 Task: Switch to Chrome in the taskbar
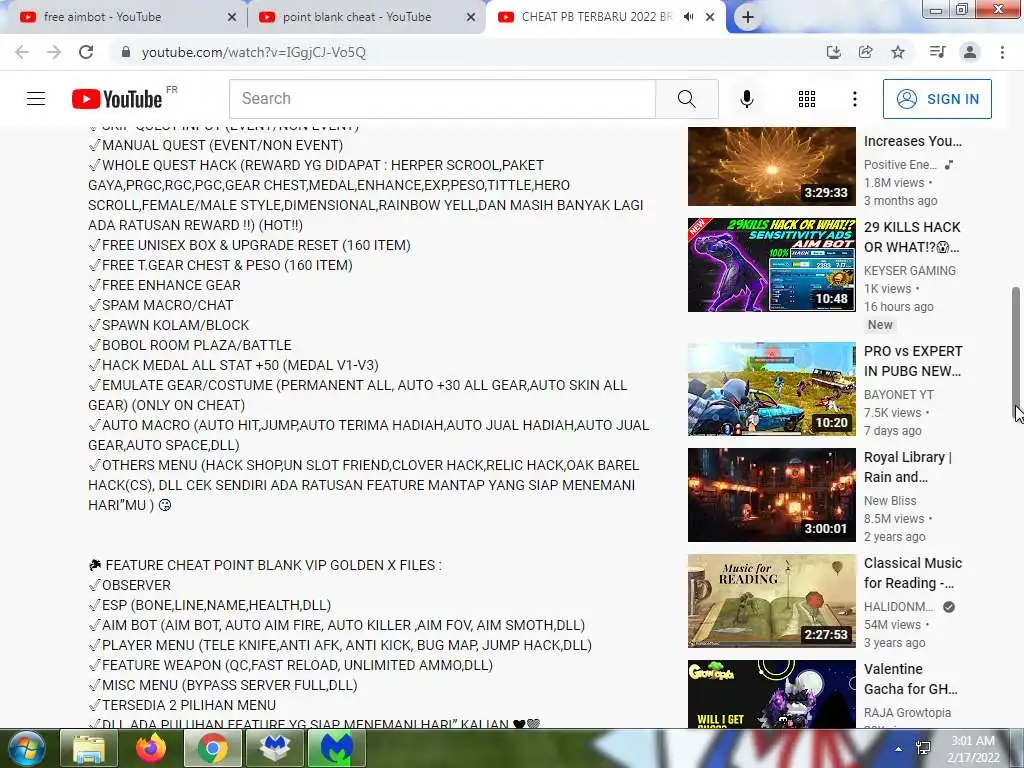coord(212,748)
